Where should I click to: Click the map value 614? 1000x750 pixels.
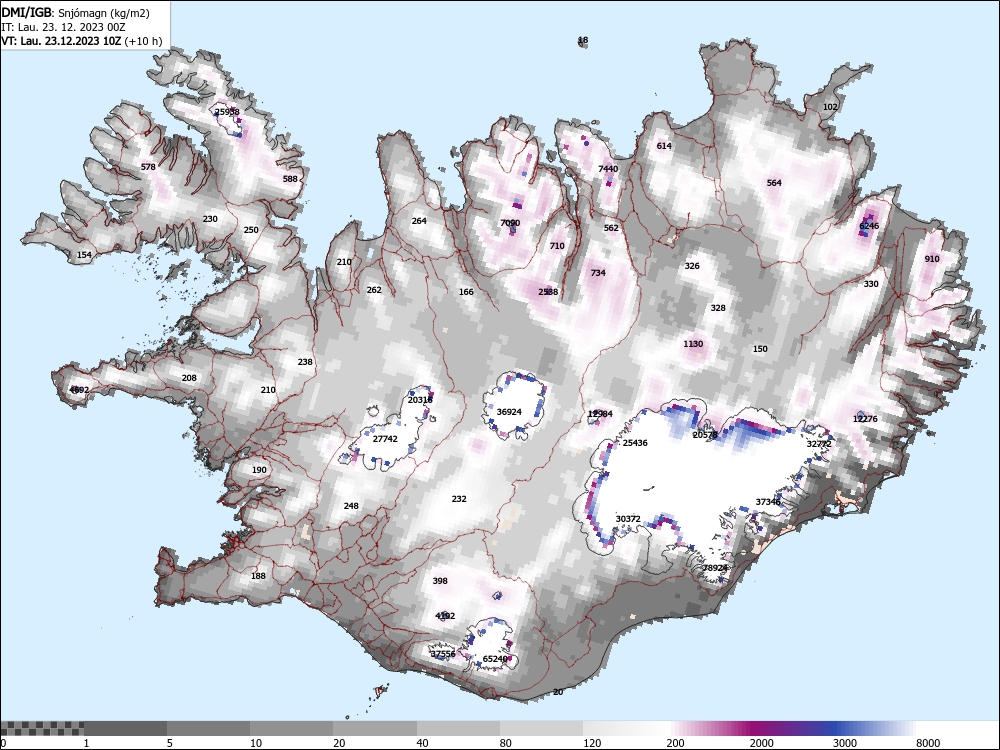pyautogui.click(x=664, y=146)
